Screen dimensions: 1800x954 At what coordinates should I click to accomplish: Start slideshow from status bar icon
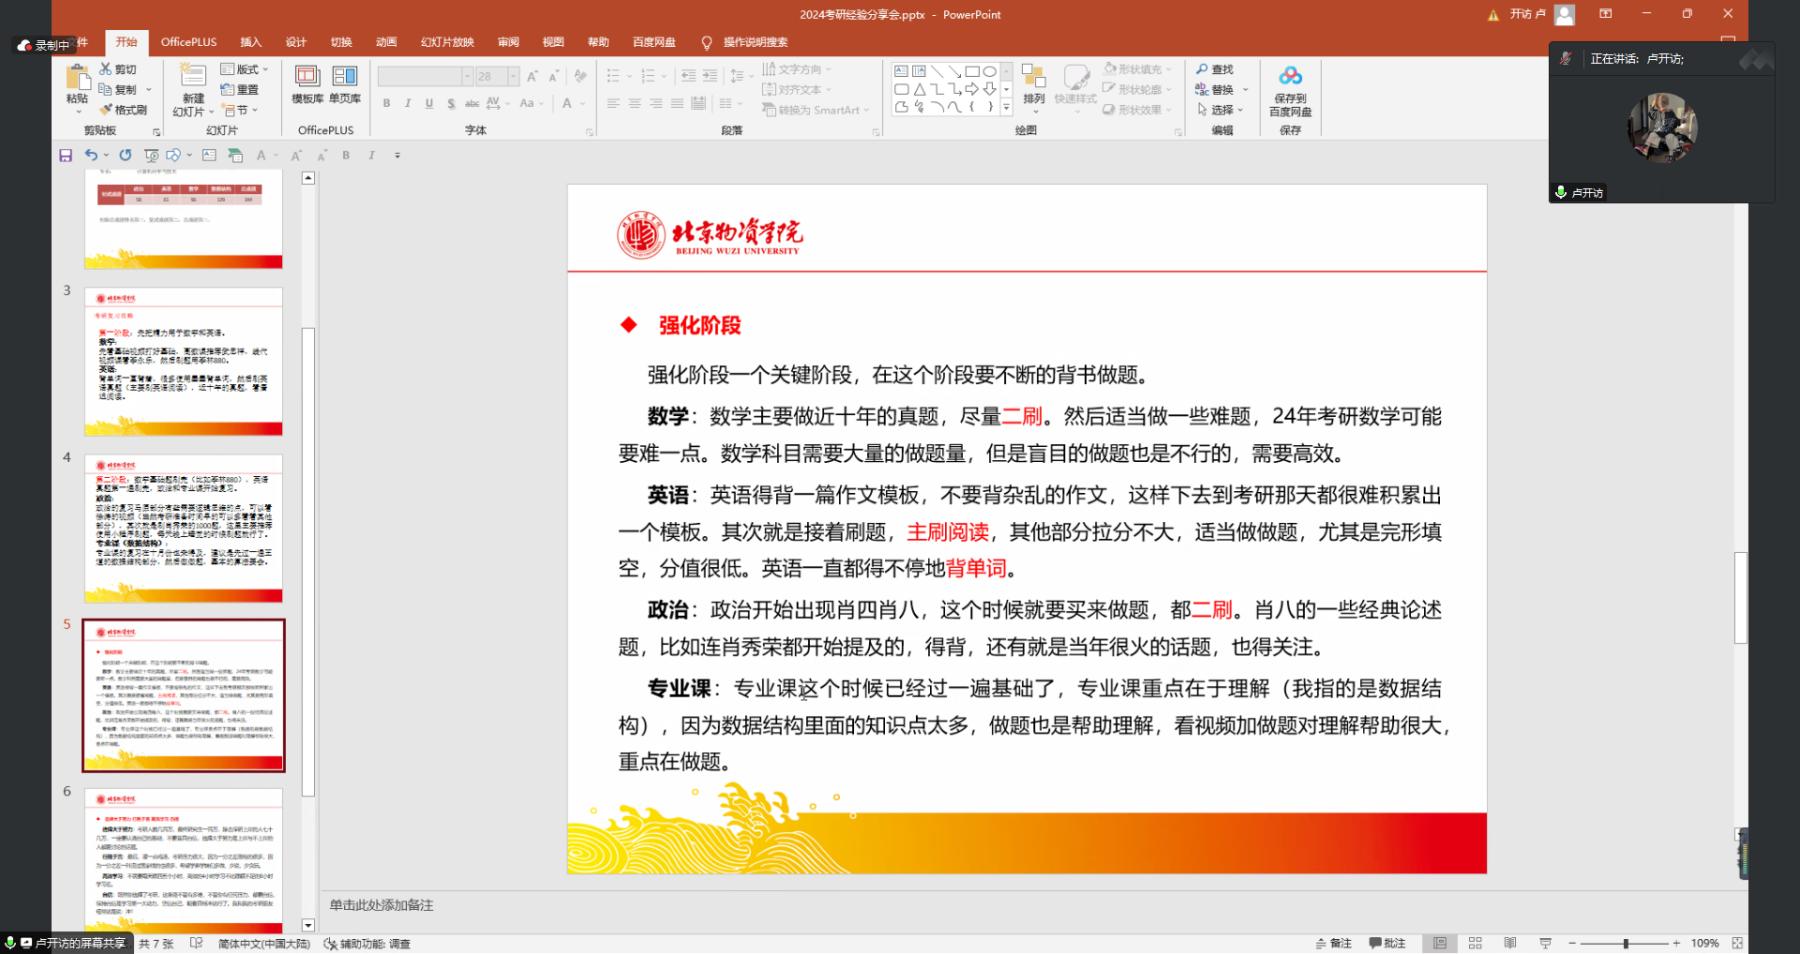click(1545, 943)
